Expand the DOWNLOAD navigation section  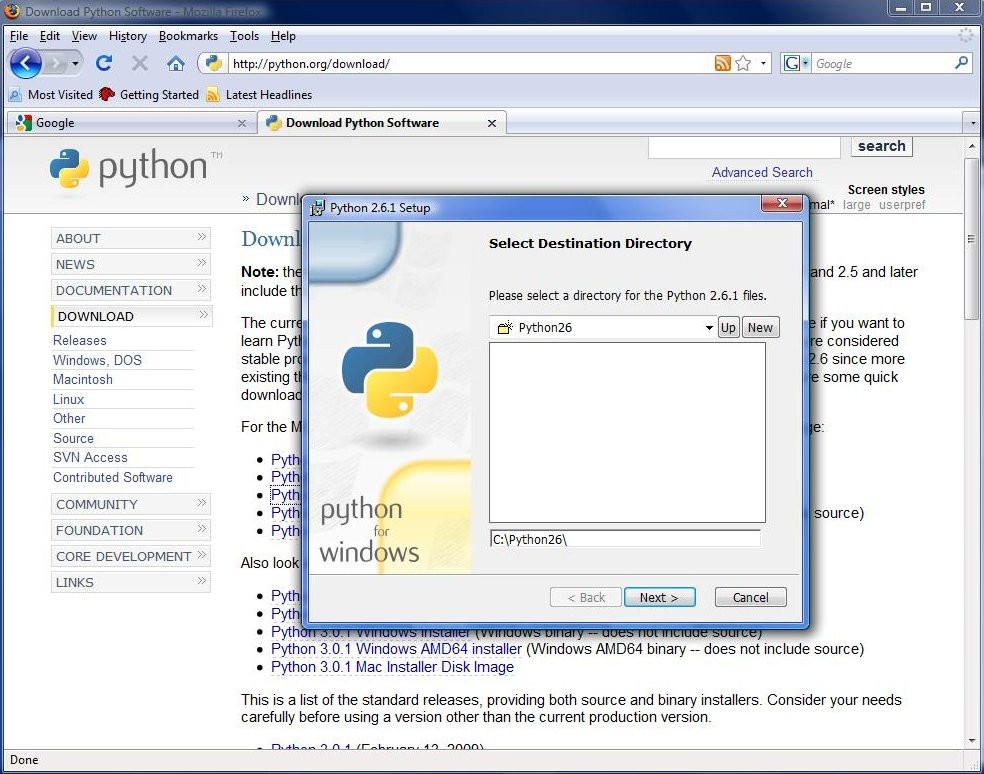coord(131,316)
